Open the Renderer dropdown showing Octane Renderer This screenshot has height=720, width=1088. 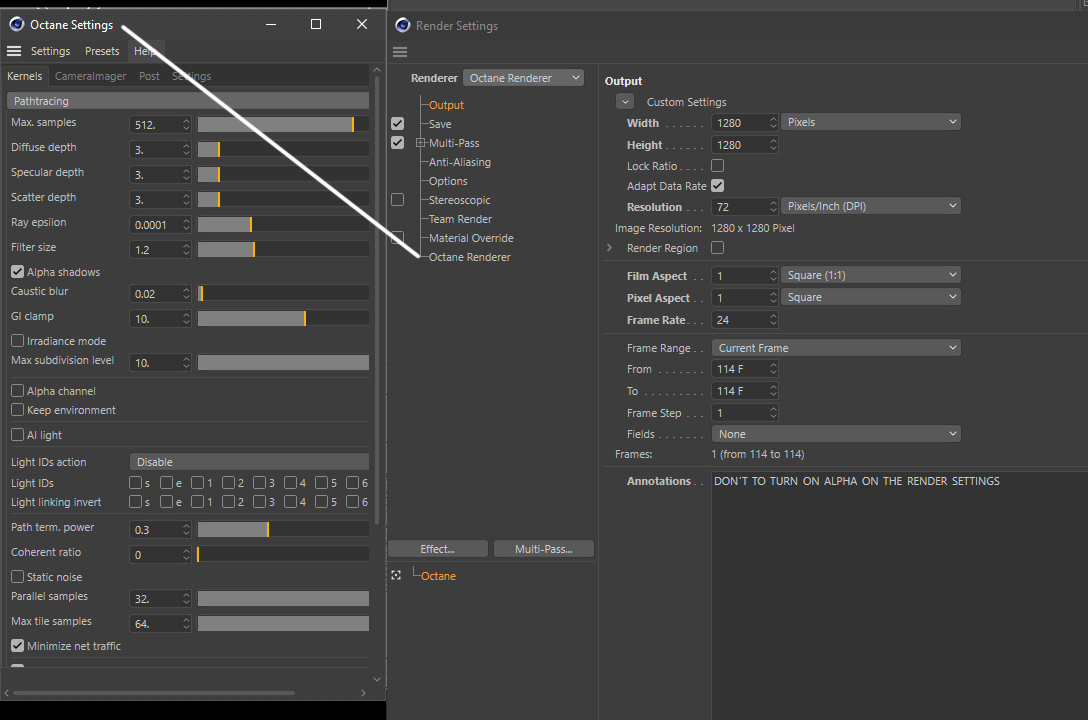pos(523,78)
